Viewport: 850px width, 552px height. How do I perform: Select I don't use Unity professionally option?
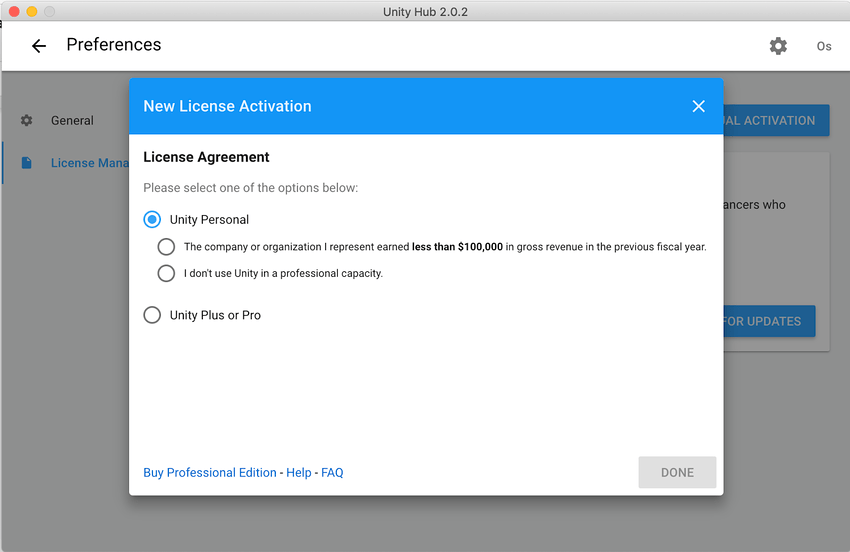click(166, 273)
